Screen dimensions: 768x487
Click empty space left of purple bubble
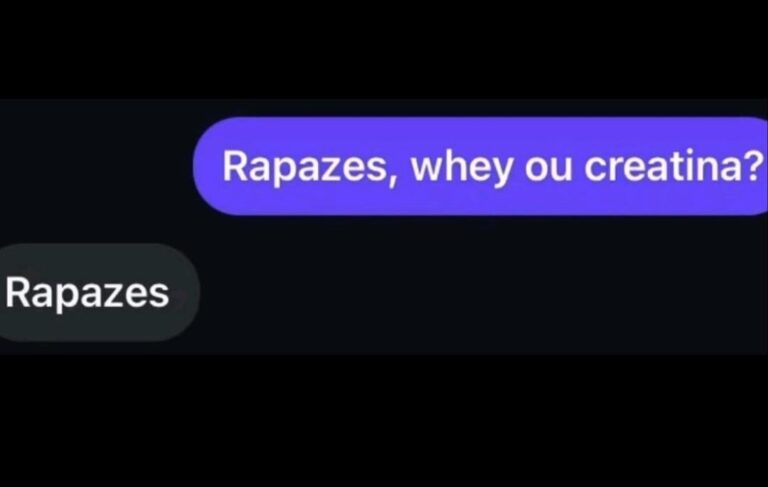click(x=96, y=166)
